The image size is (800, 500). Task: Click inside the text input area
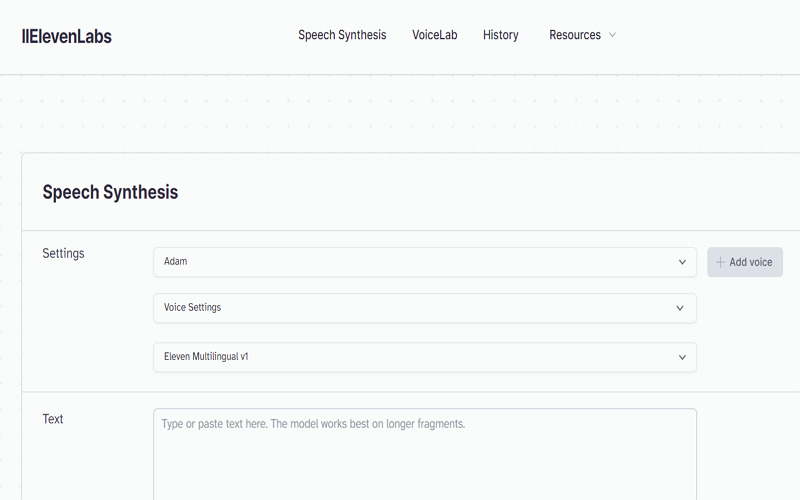tap(424, 454)
